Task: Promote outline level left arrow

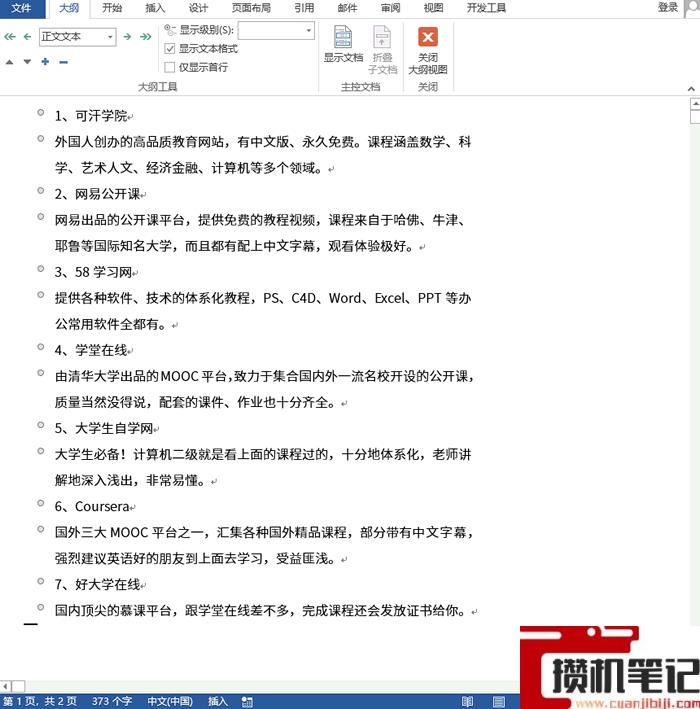Action: [x=28, y=37]
